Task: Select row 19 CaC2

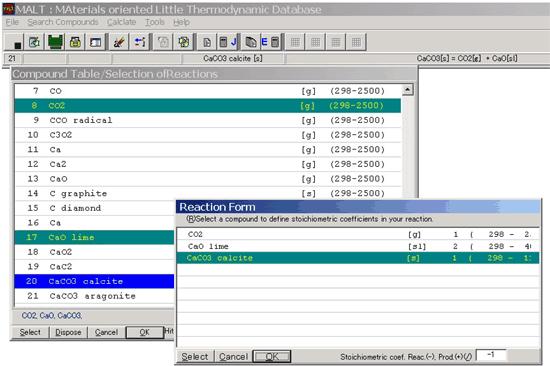Action: pos(95,267)
